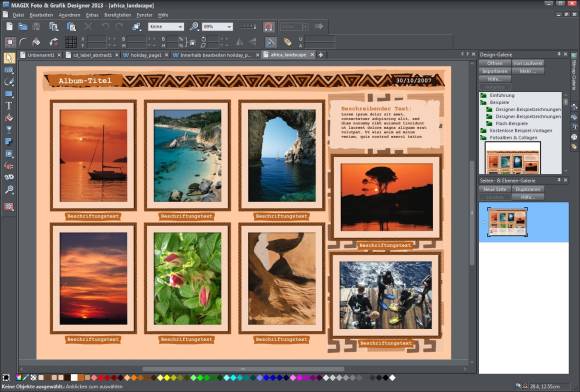This screenshot has height=392, width=580.
Task: Select the sailboat sunset photo
Action: tap(93, 155)
